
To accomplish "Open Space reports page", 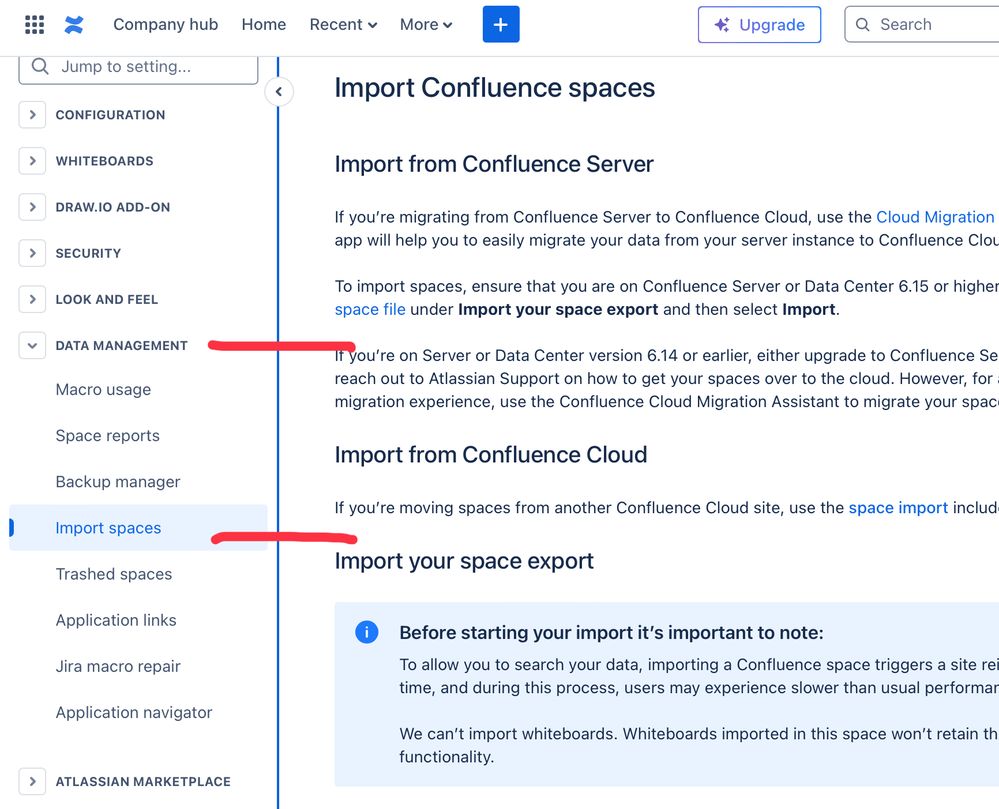I will pyautogui.click(x=108, y=436).
